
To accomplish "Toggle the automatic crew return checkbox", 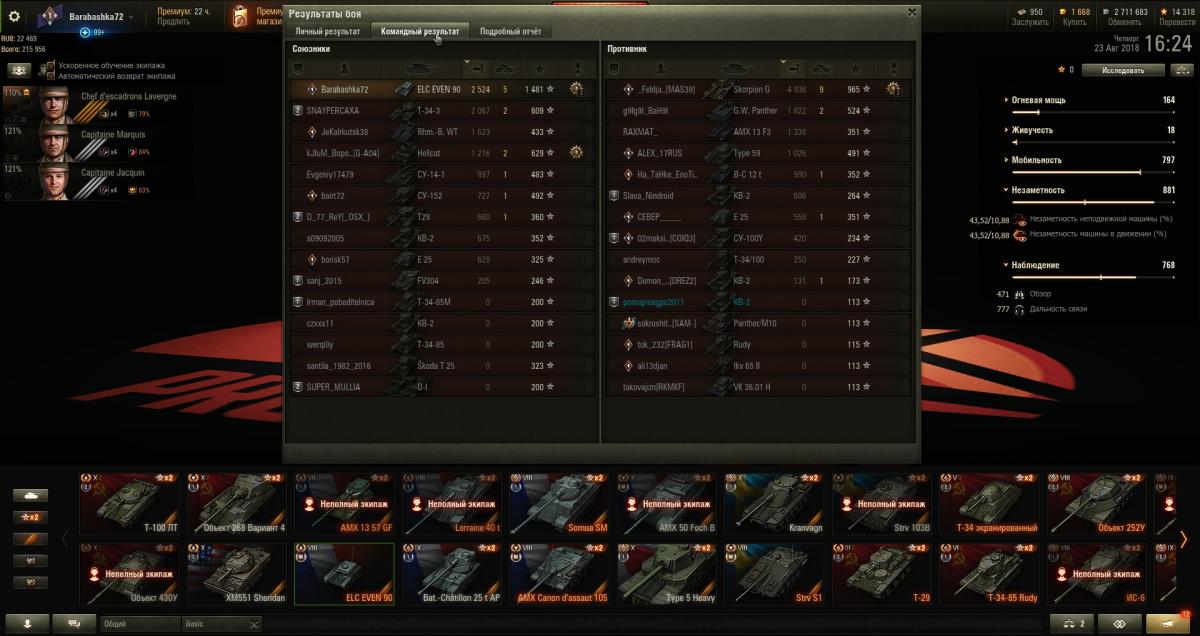I will (x=50, y=75).
